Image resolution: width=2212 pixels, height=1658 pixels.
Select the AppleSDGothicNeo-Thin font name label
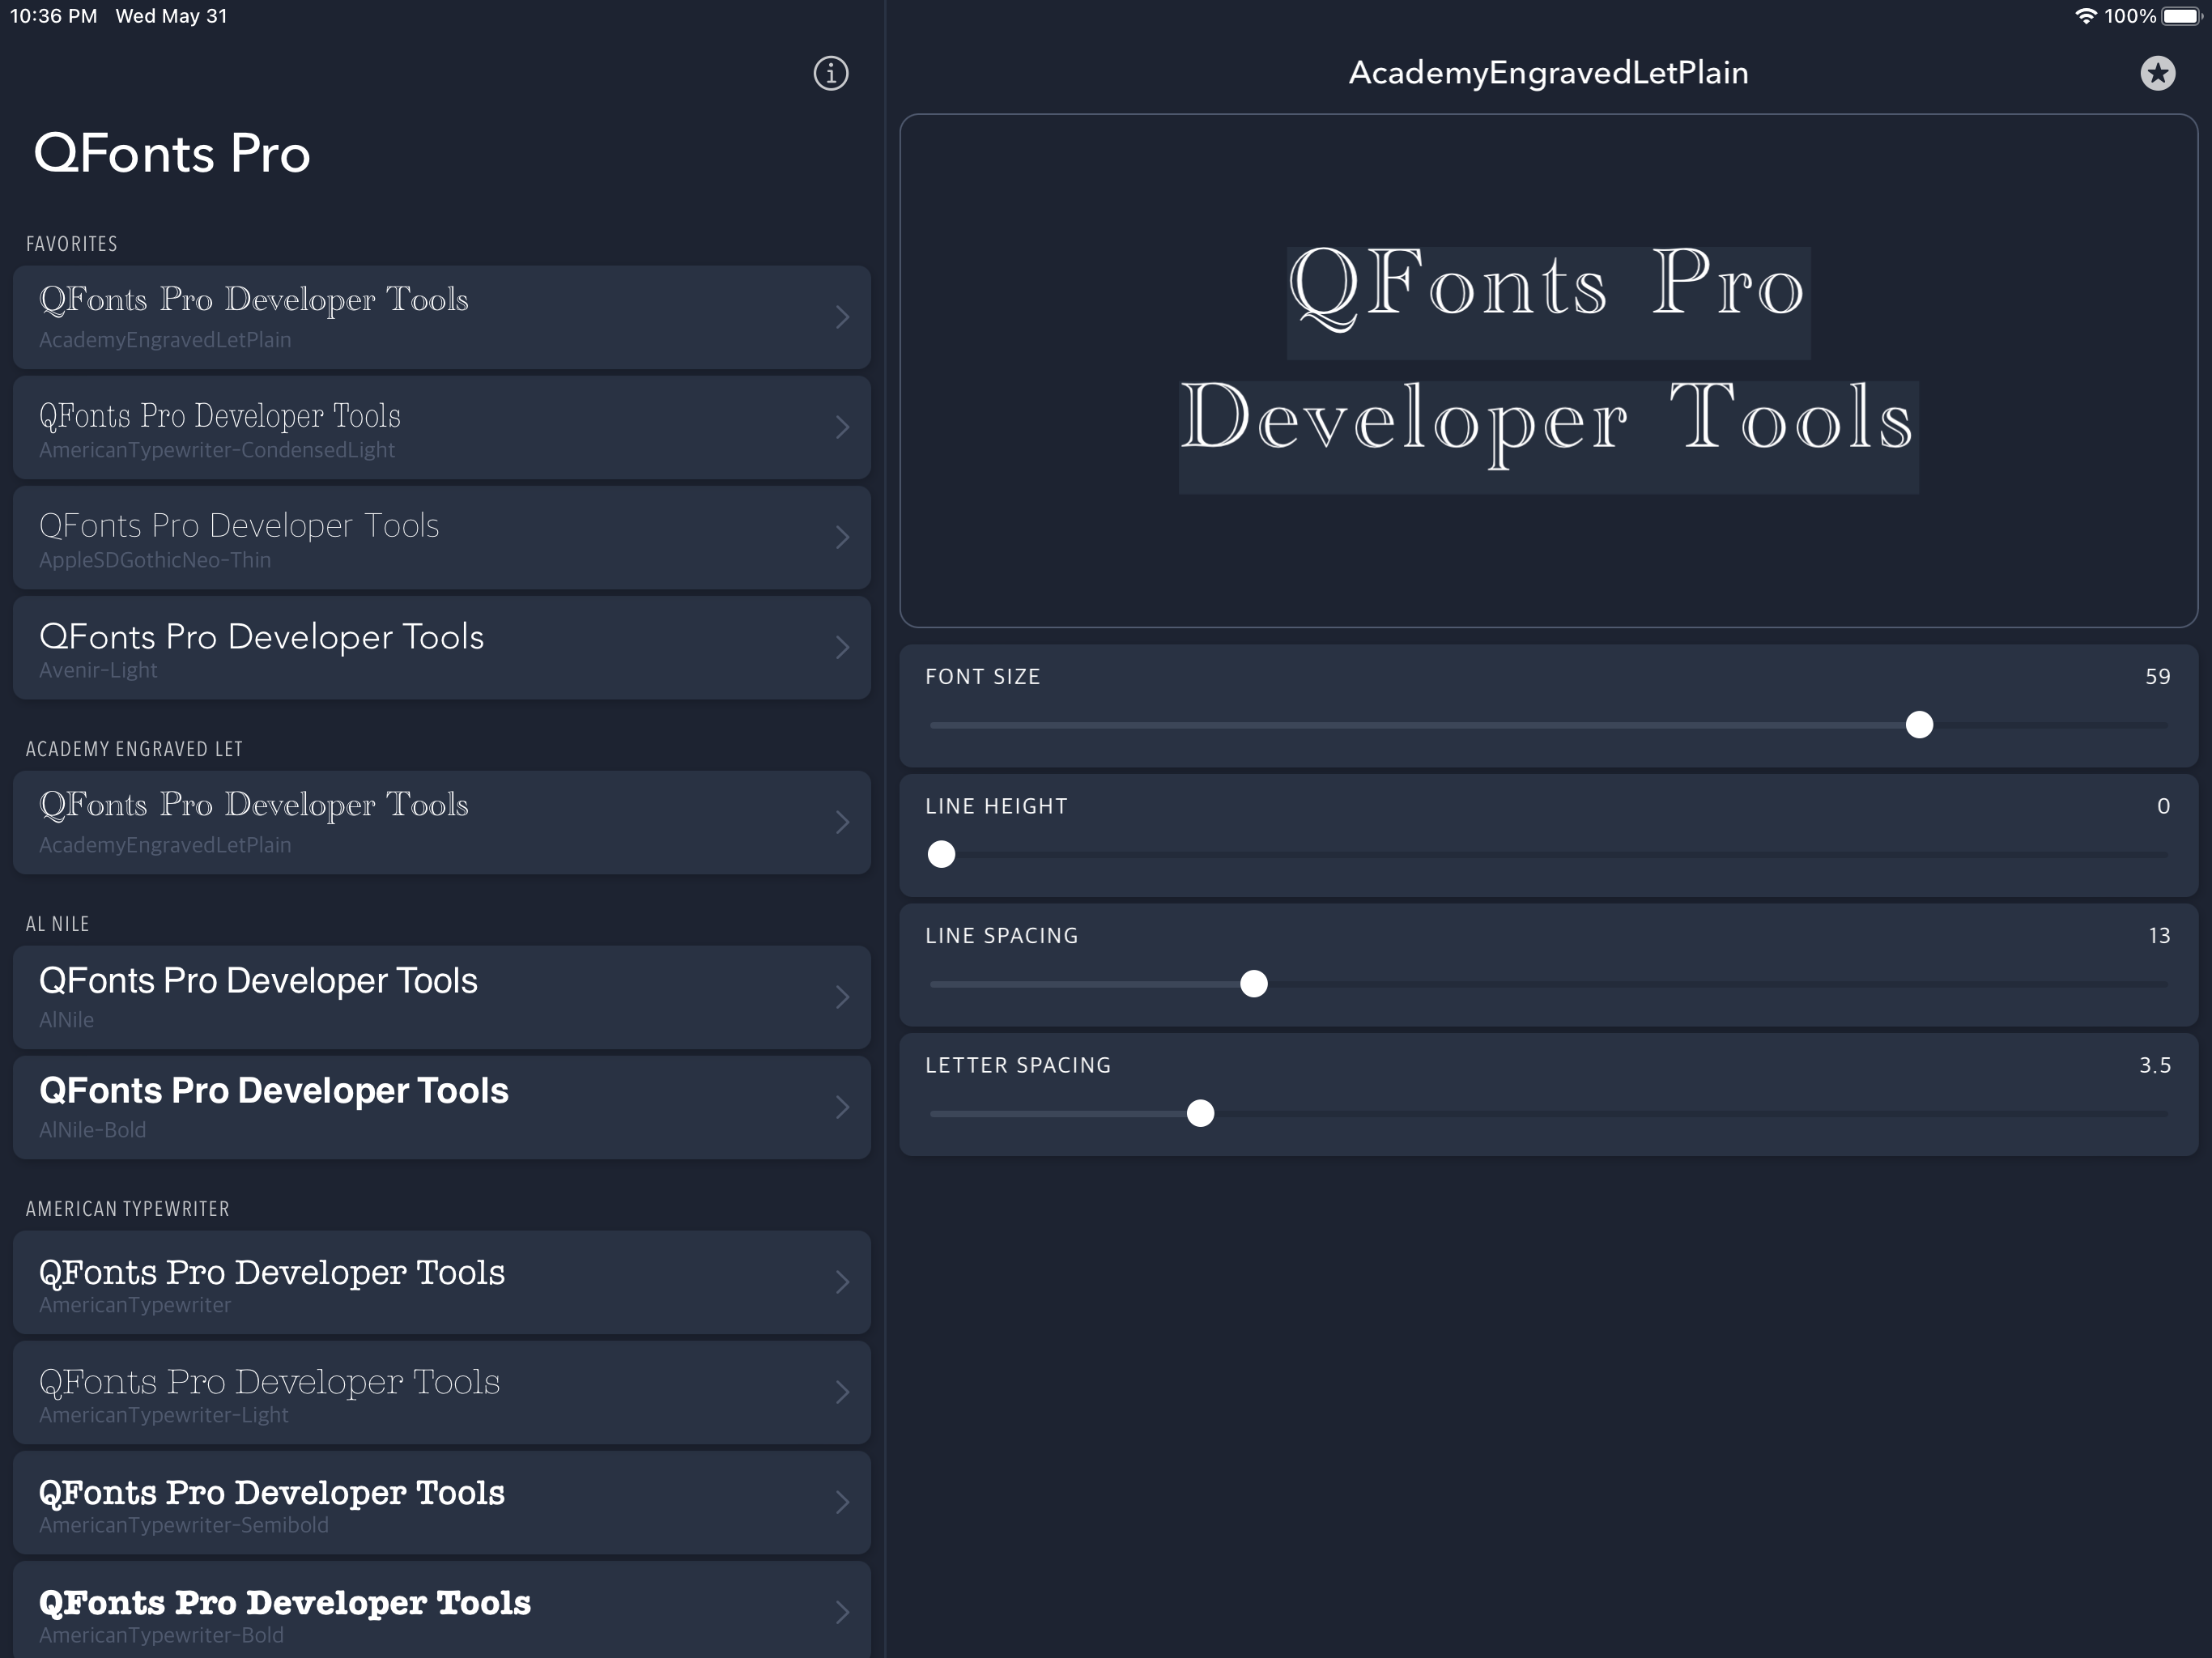(x=155, y=560)
